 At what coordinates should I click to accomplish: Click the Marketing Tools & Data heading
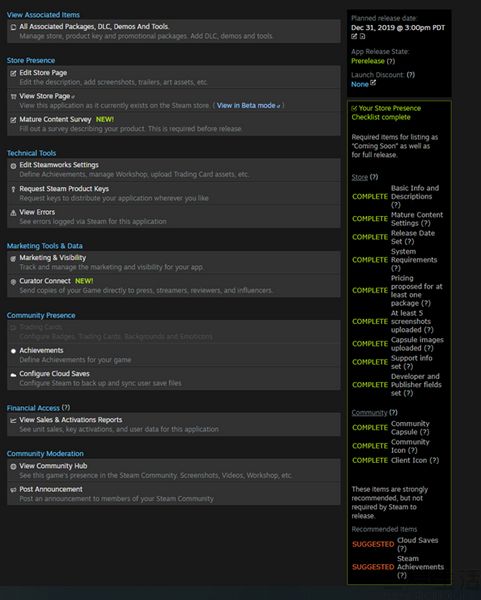pyautogui.click(x=45, y=246)
